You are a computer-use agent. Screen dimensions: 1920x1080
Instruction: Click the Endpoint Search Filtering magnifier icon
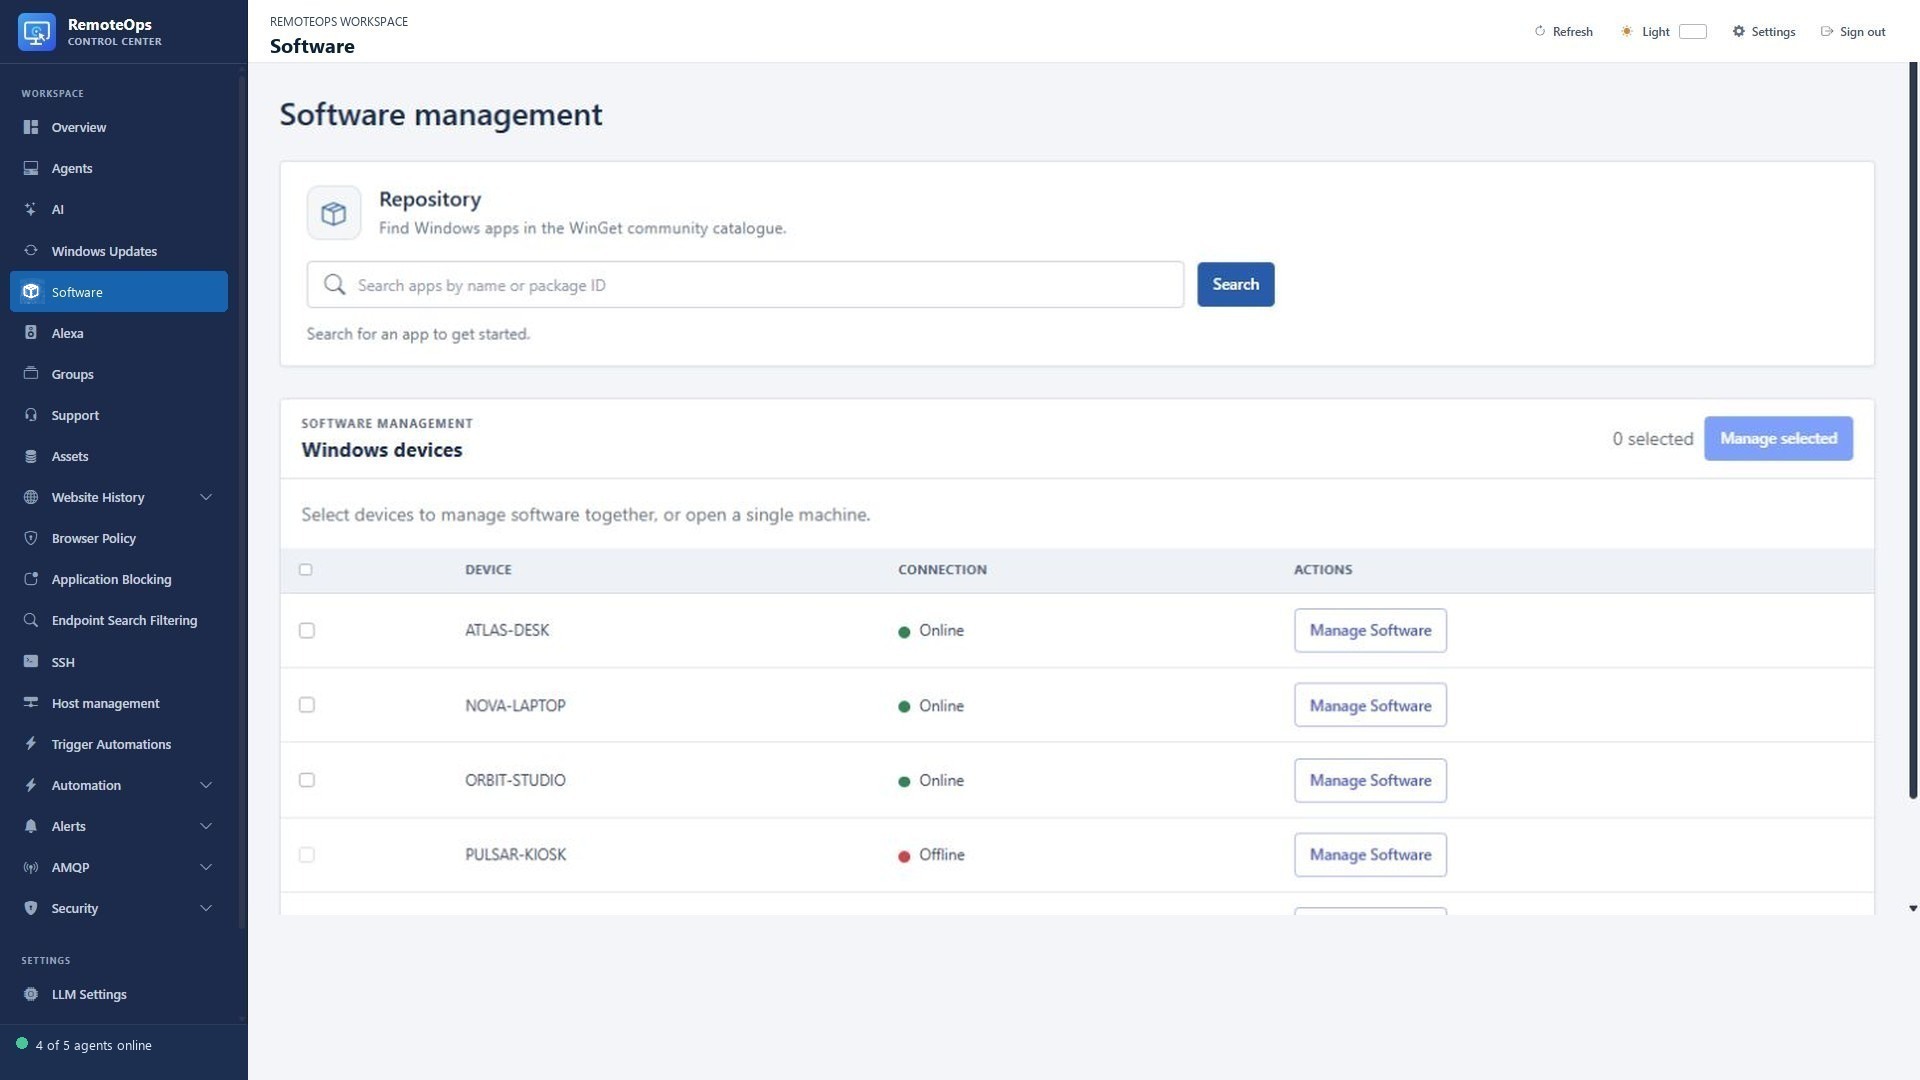tap(31, 620)
